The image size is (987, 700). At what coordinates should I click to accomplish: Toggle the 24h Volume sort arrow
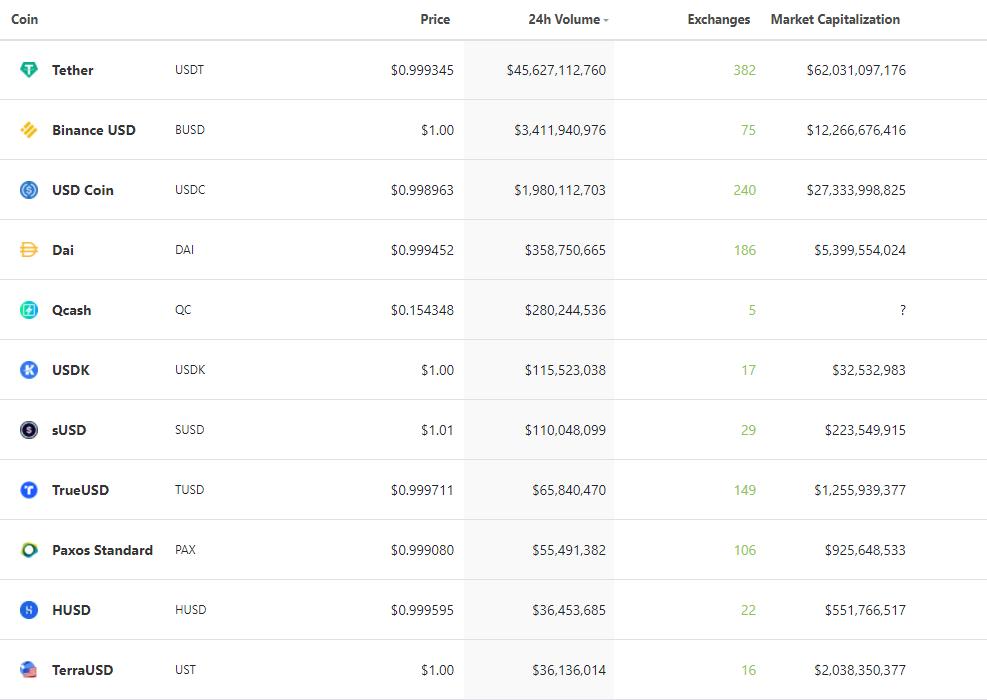pyautogui.click(x=606, y=21)
